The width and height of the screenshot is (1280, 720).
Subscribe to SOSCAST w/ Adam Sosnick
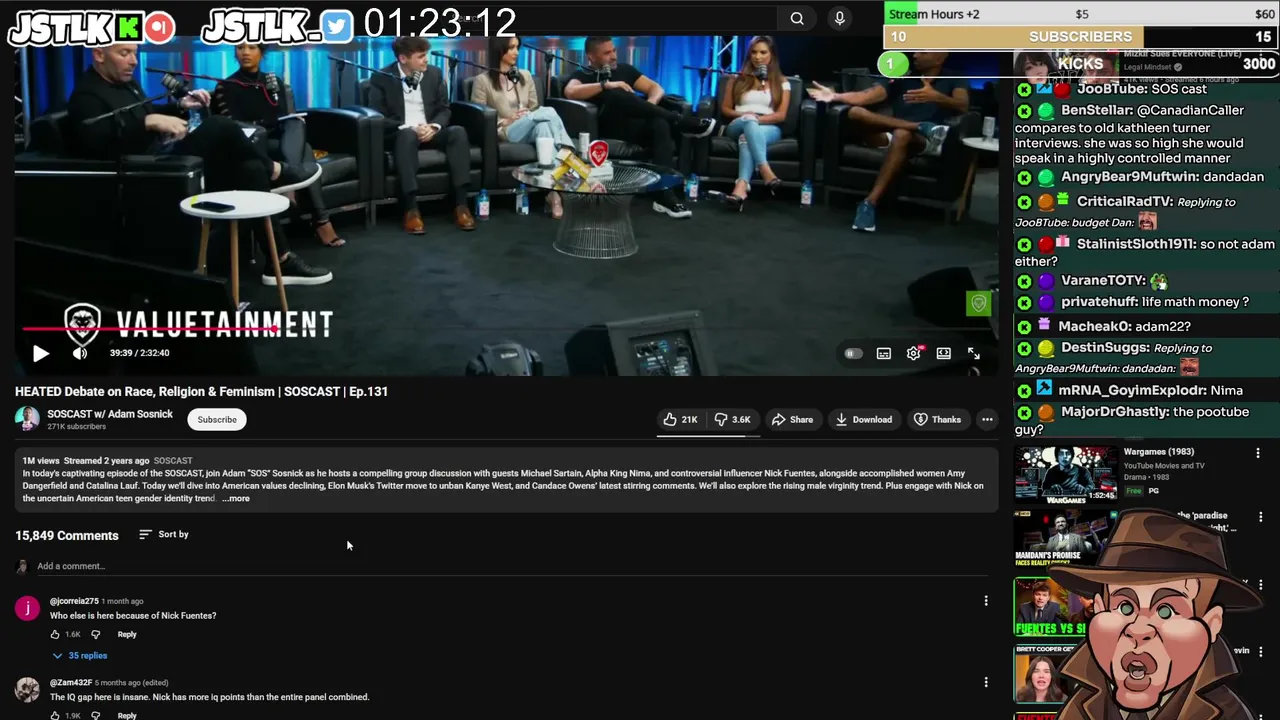coord(217,420)
